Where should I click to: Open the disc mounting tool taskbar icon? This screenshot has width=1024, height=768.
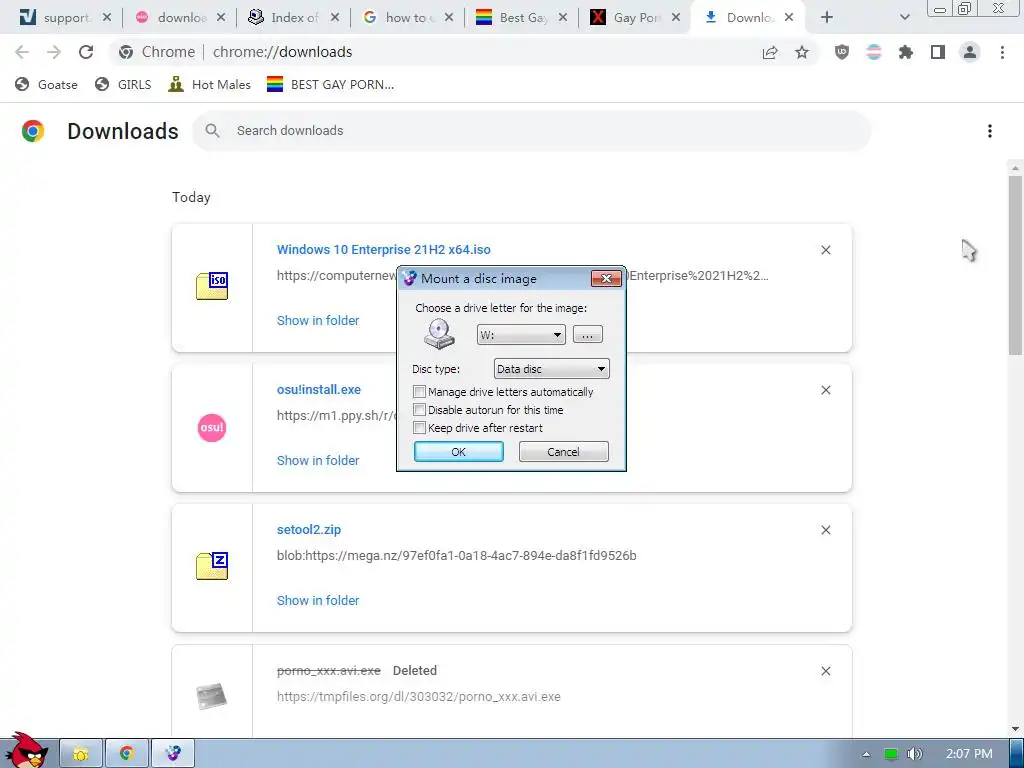point(173,754)
